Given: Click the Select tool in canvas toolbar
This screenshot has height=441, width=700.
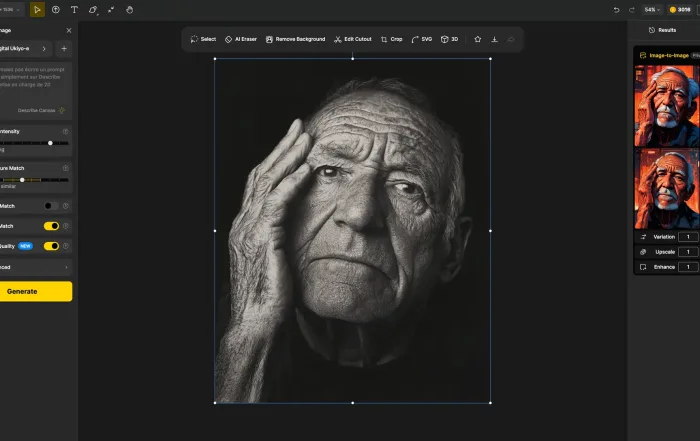Looking at the screenshot, I should coord(203,39).
